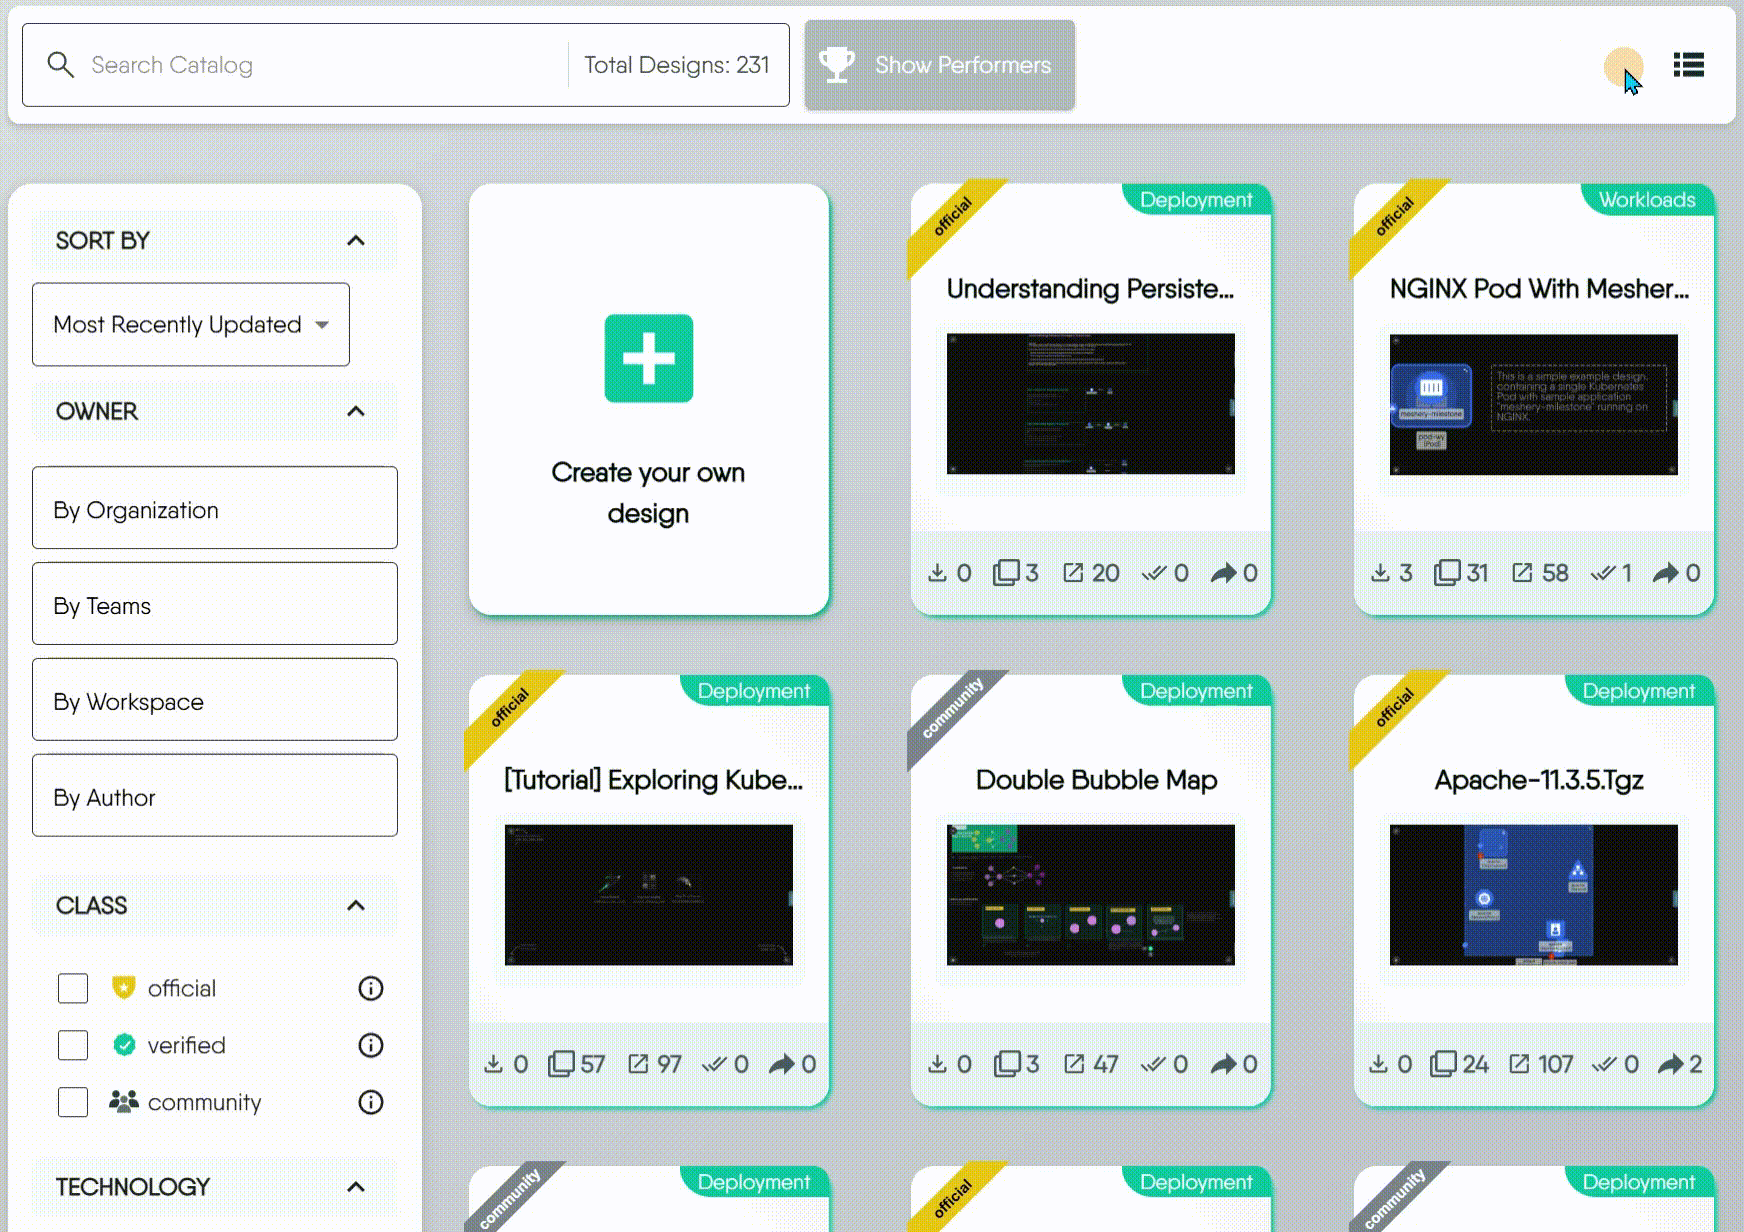Click clone icon on NGINX Pod card

point(1446,573)
